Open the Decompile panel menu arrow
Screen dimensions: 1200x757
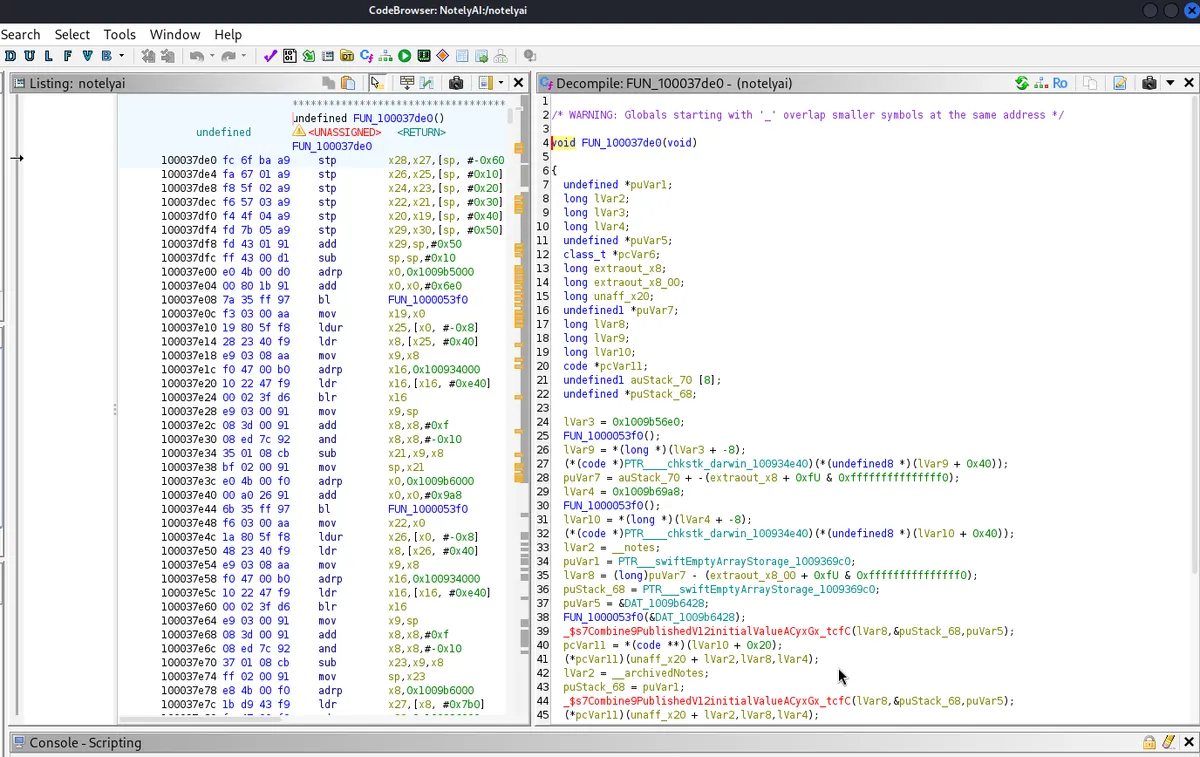pos(1170,83)
